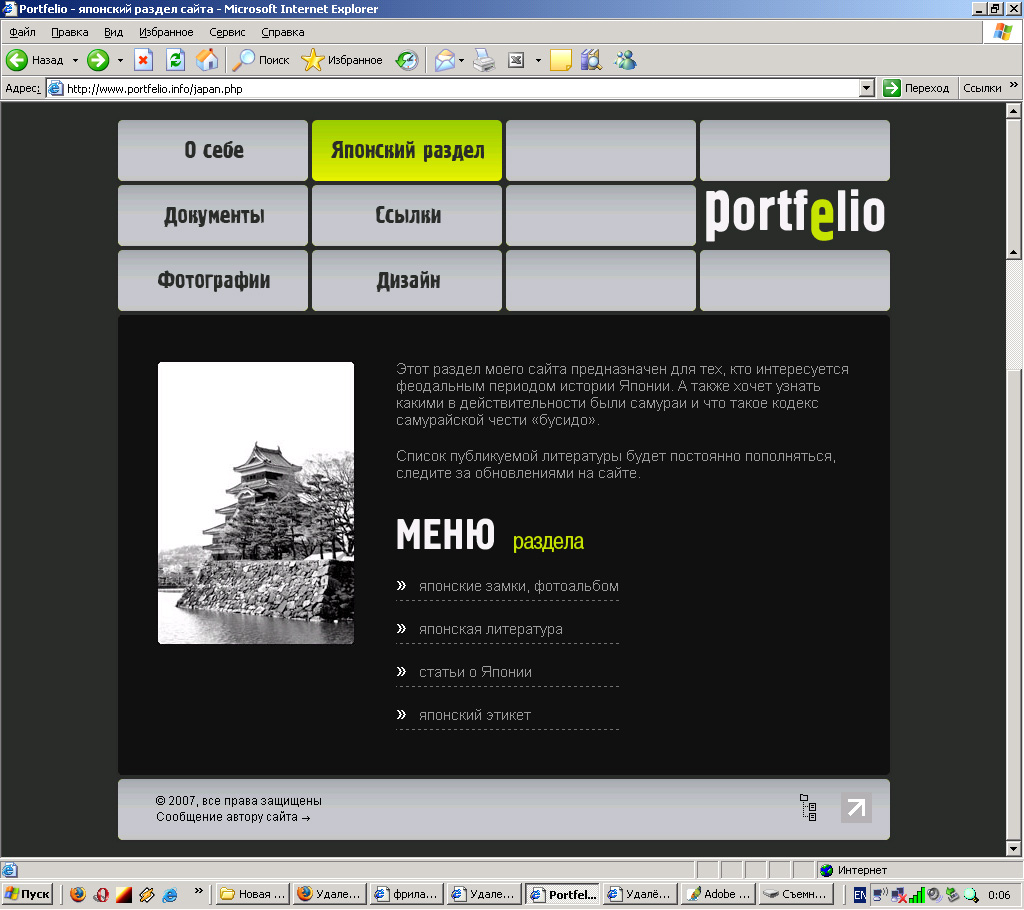The height and width of the screenshot is (910, 1024).
Task: Go to the Home page icon
Action: tap(207, 60)
